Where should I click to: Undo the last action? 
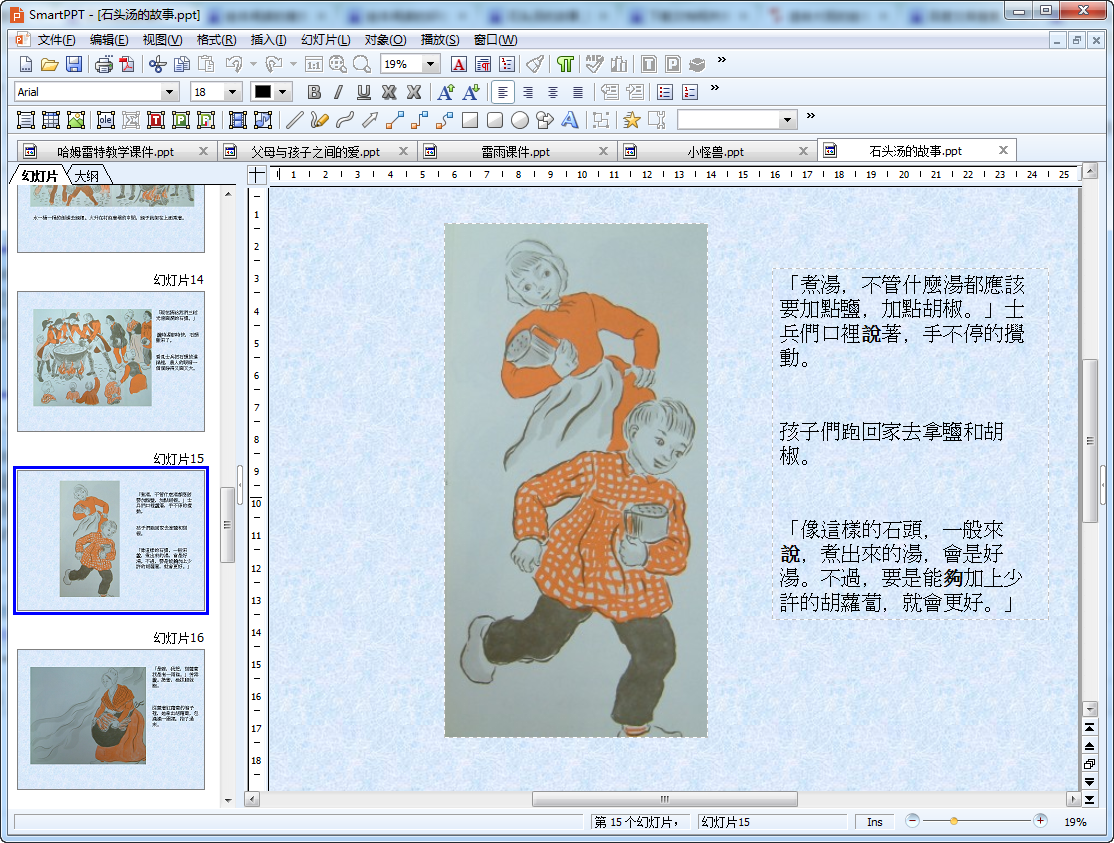point(234,65)
